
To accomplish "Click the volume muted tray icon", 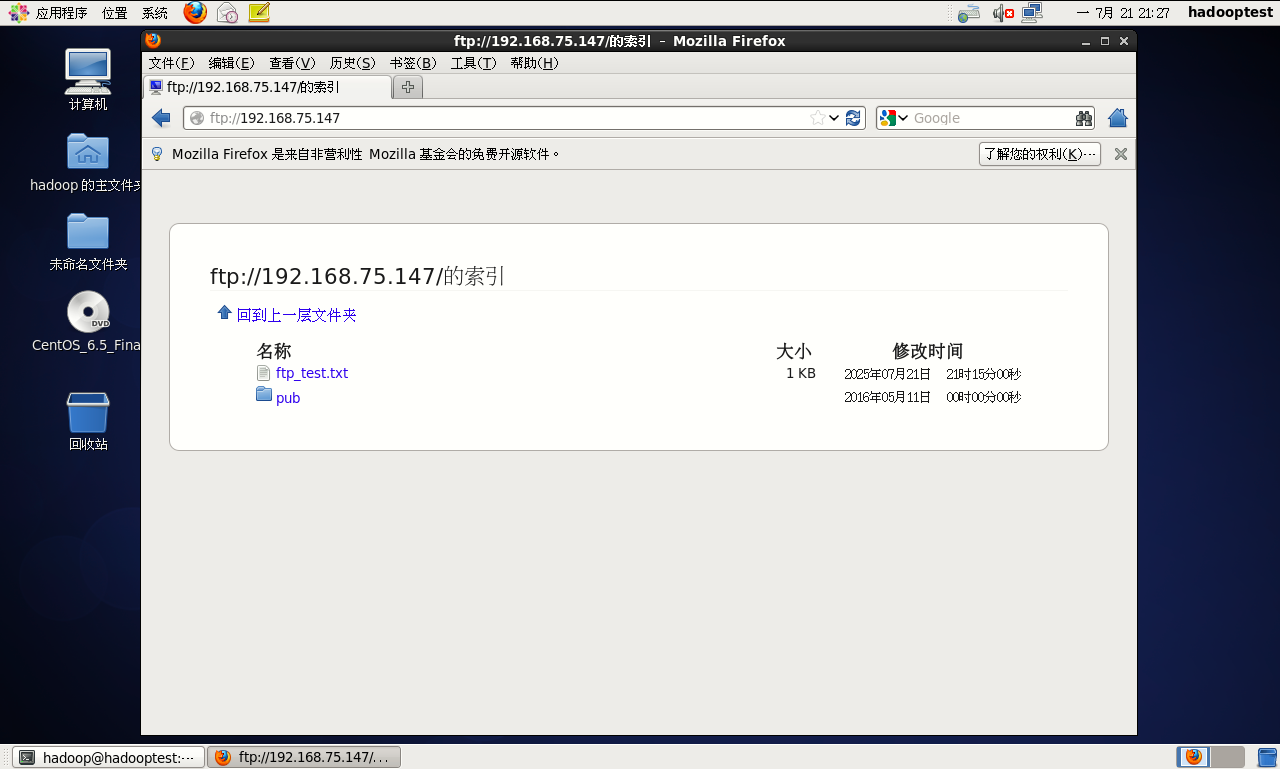I will point(1003,13).
